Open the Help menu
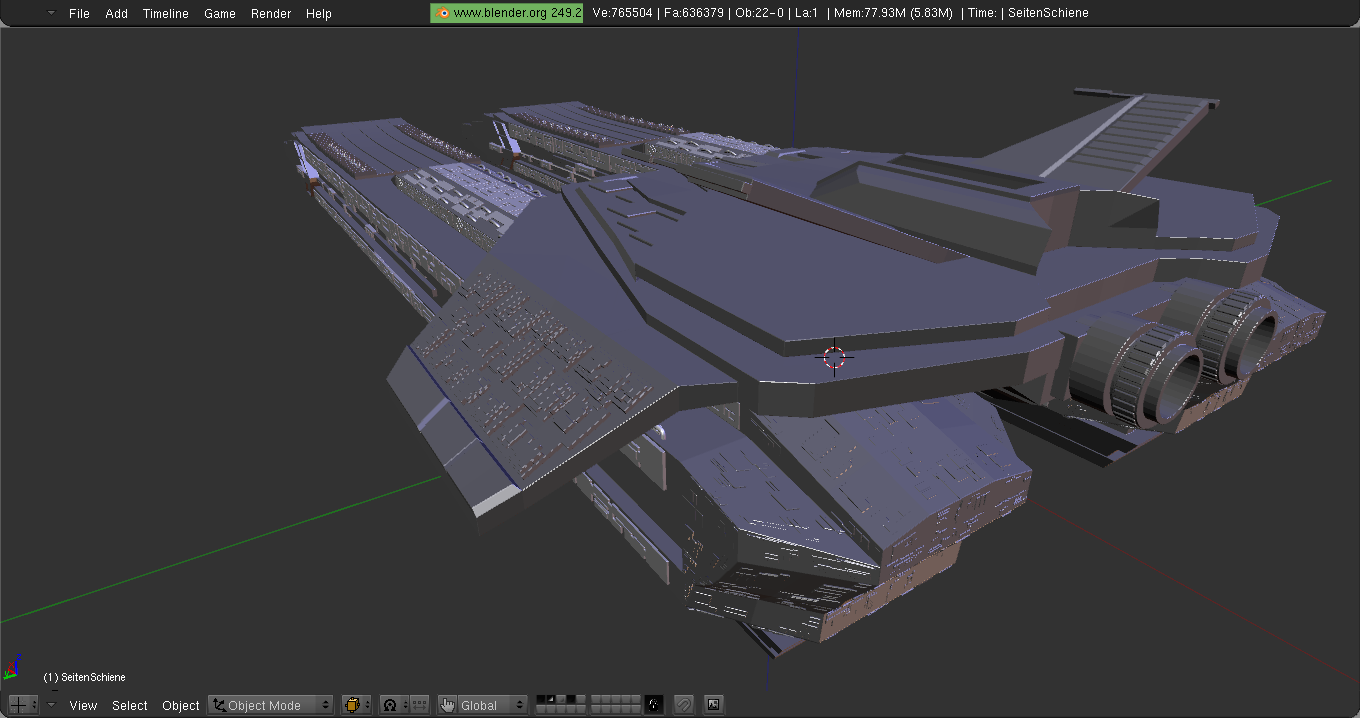 point(319,13)
